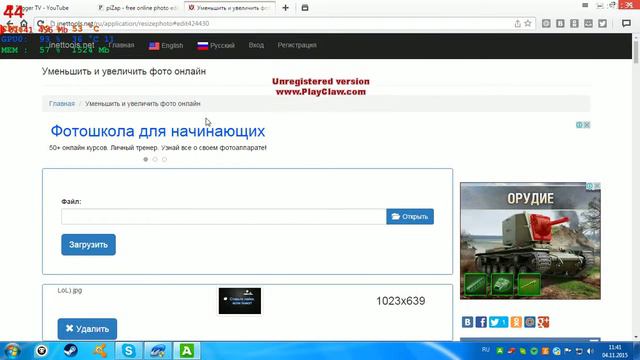The width and height of the screenshot is (640, 360).
Task: Click the LoL).jpg file name
Action: click(x=70, y=290)
